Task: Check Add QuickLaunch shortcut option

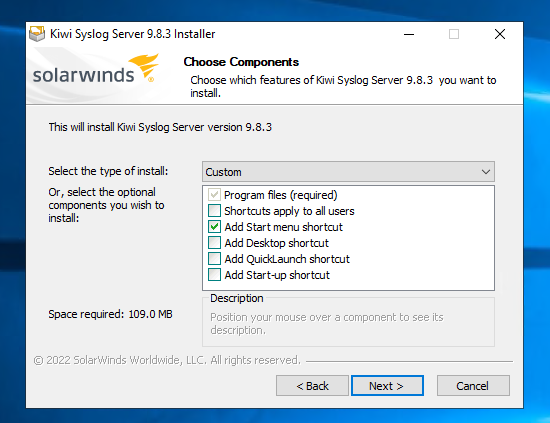Action: coord(214,259)
